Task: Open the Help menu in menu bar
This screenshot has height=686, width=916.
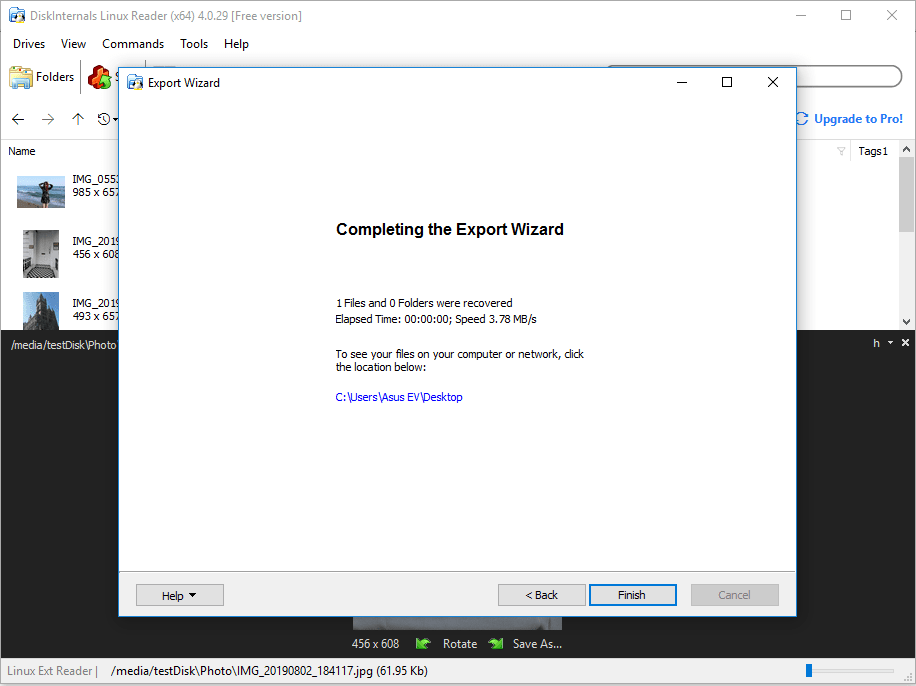Action: coord(237,44)
